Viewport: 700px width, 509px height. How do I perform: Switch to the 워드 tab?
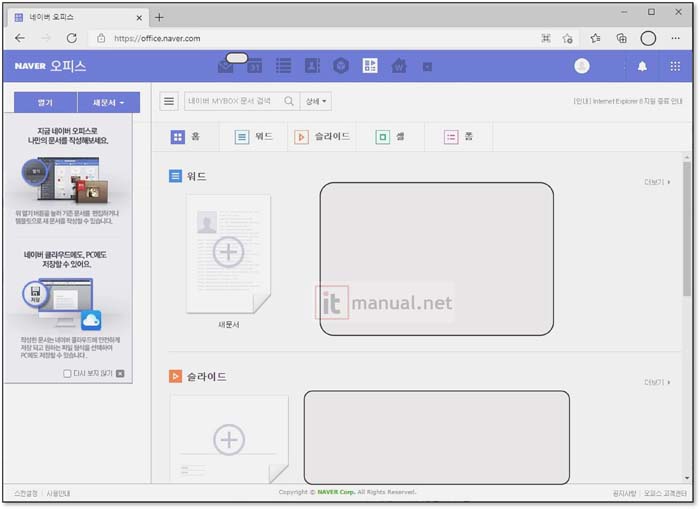[253, 137]
